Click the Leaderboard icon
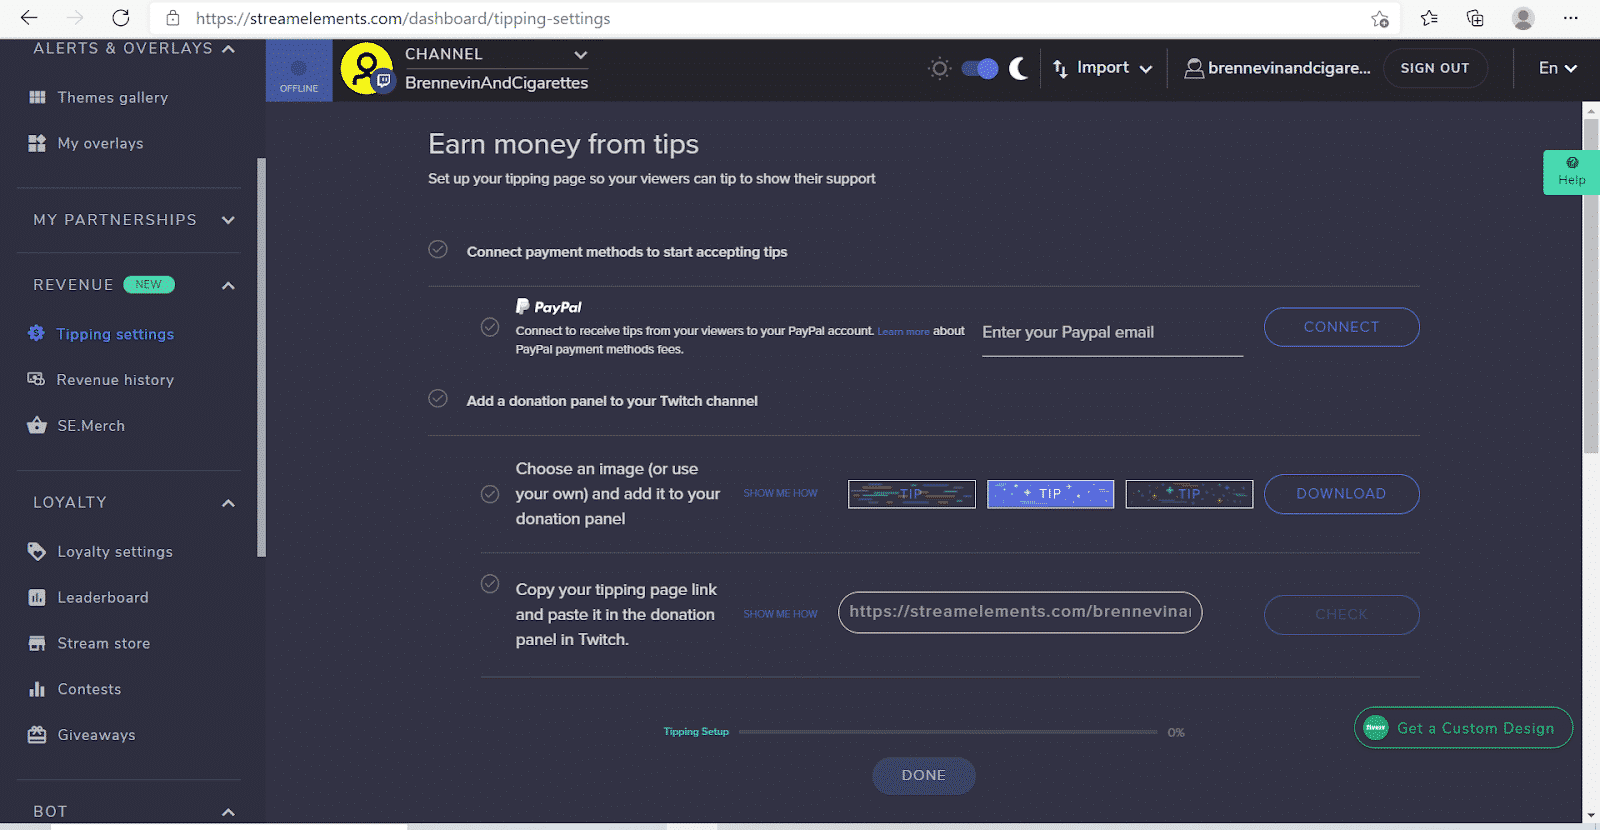This screenshot has width=1600, height=830. tap(37, 597)
